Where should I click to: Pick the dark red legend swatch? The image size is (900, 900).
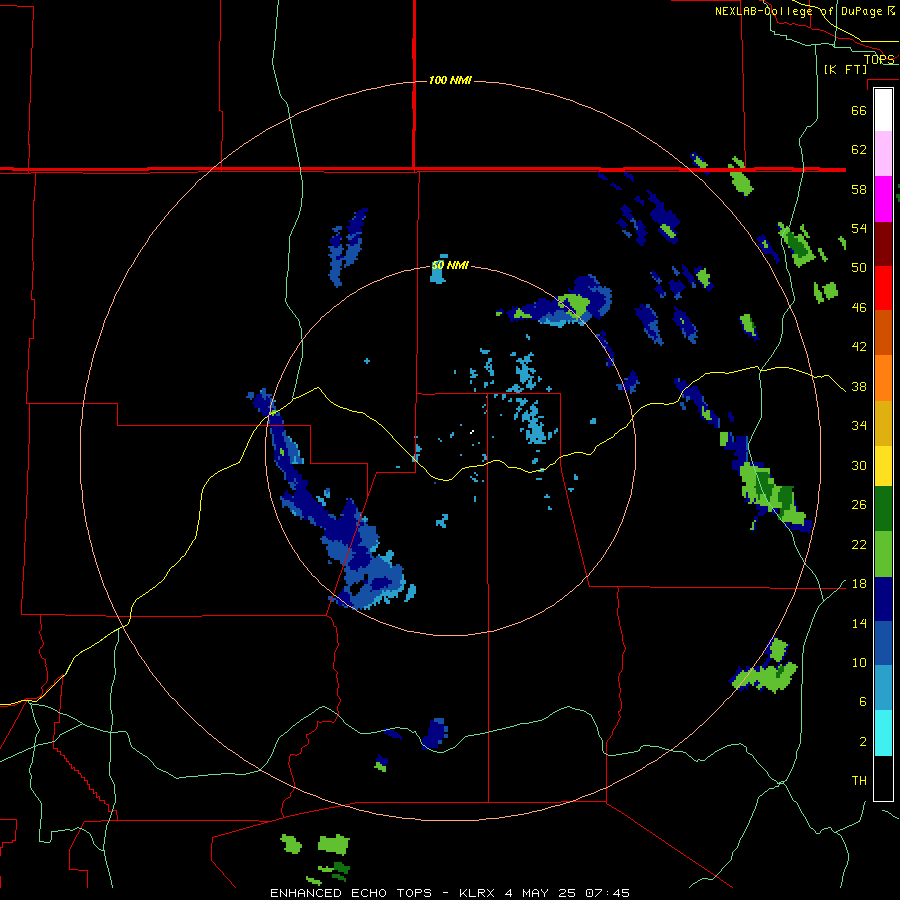[883, 244]
